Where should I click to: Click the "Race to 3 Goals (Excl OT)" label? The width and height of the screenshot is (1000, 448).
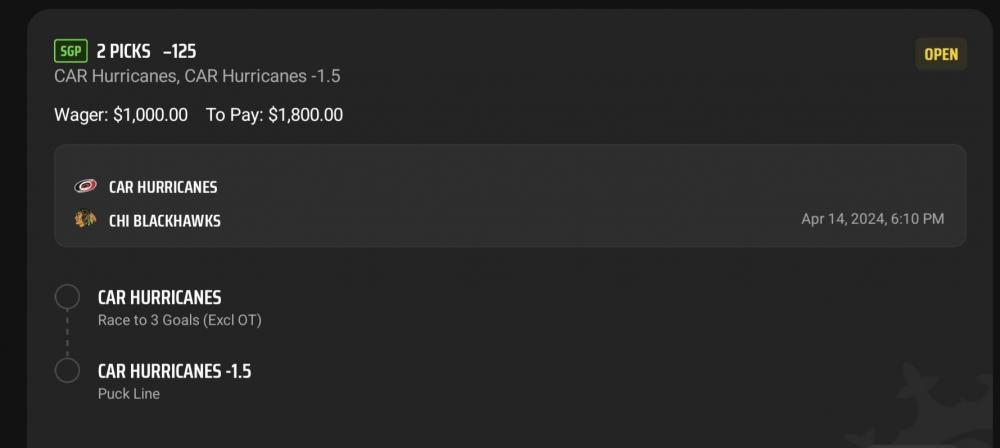click(179, 320)
